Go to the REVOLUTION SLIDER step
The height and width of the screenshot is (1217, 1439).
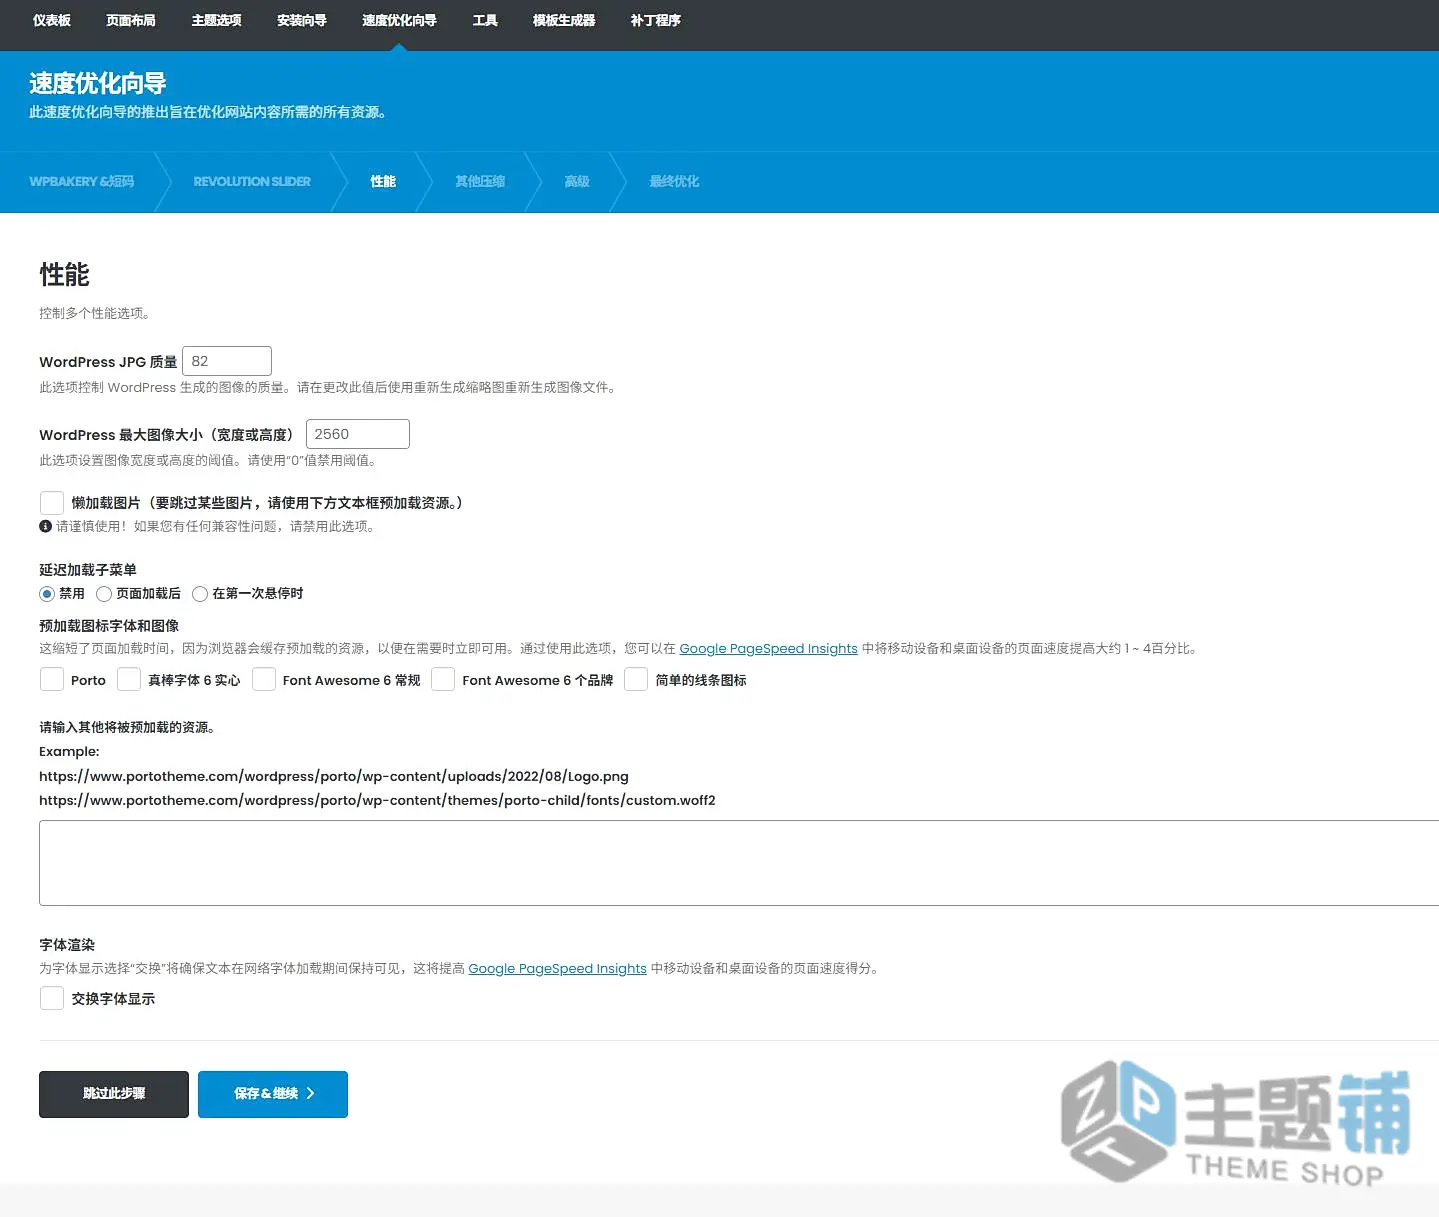(252, 181)
